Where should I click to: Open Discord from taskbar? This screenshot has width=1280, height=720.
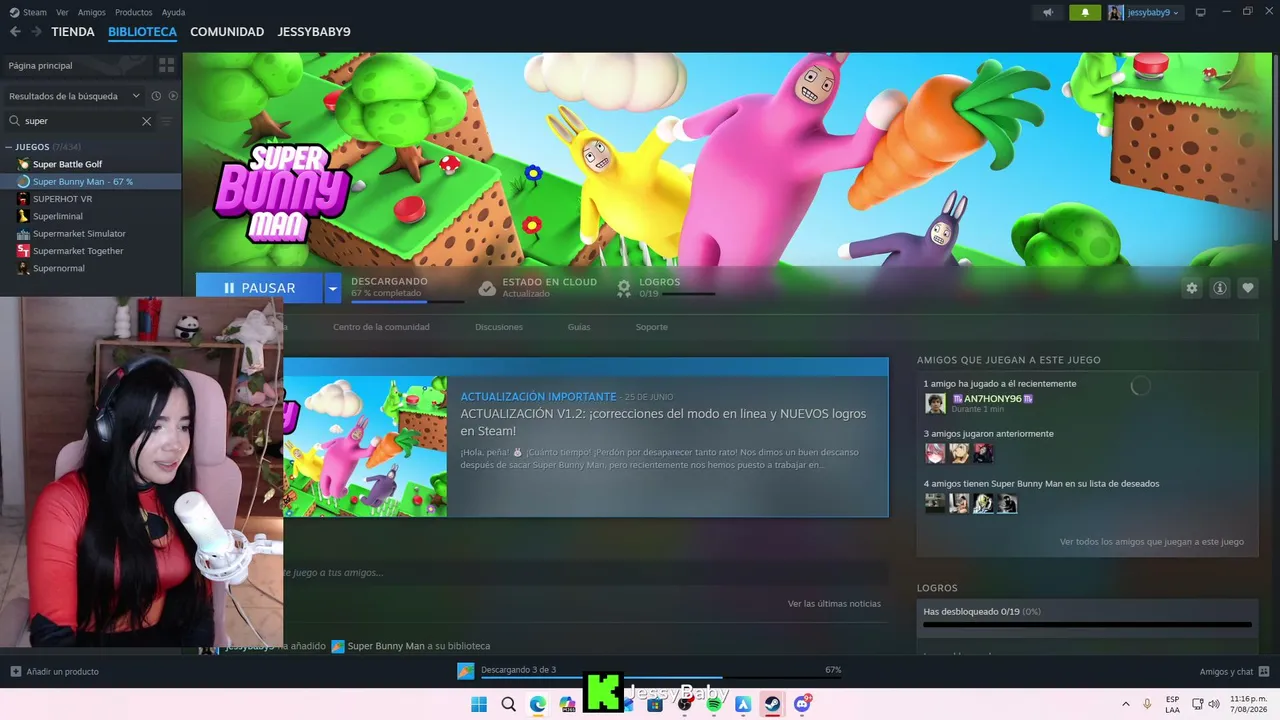click(802, 704)
